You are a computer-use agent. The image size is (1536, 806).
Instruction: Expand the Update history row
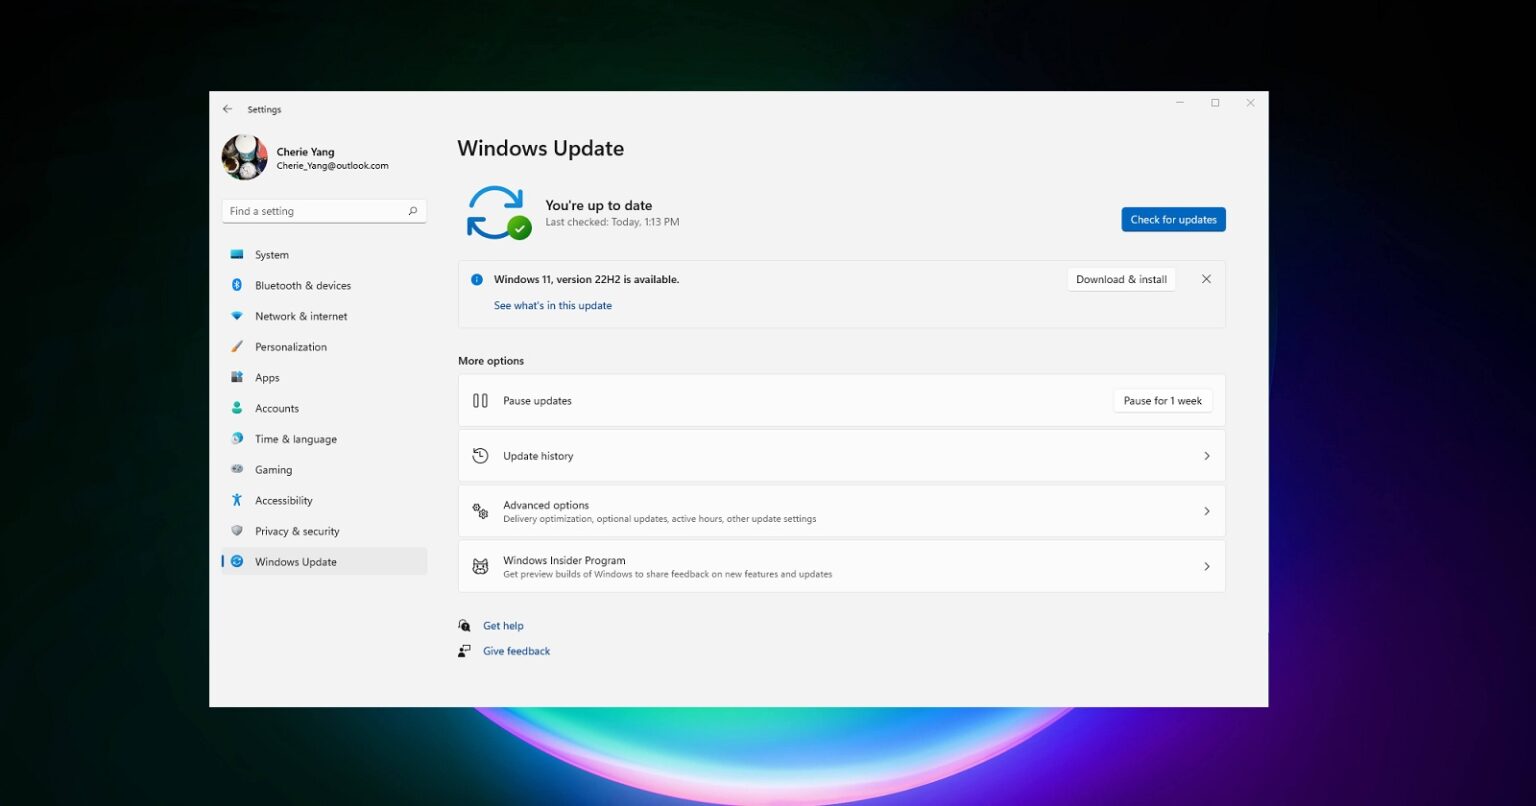pos(1207,455)
